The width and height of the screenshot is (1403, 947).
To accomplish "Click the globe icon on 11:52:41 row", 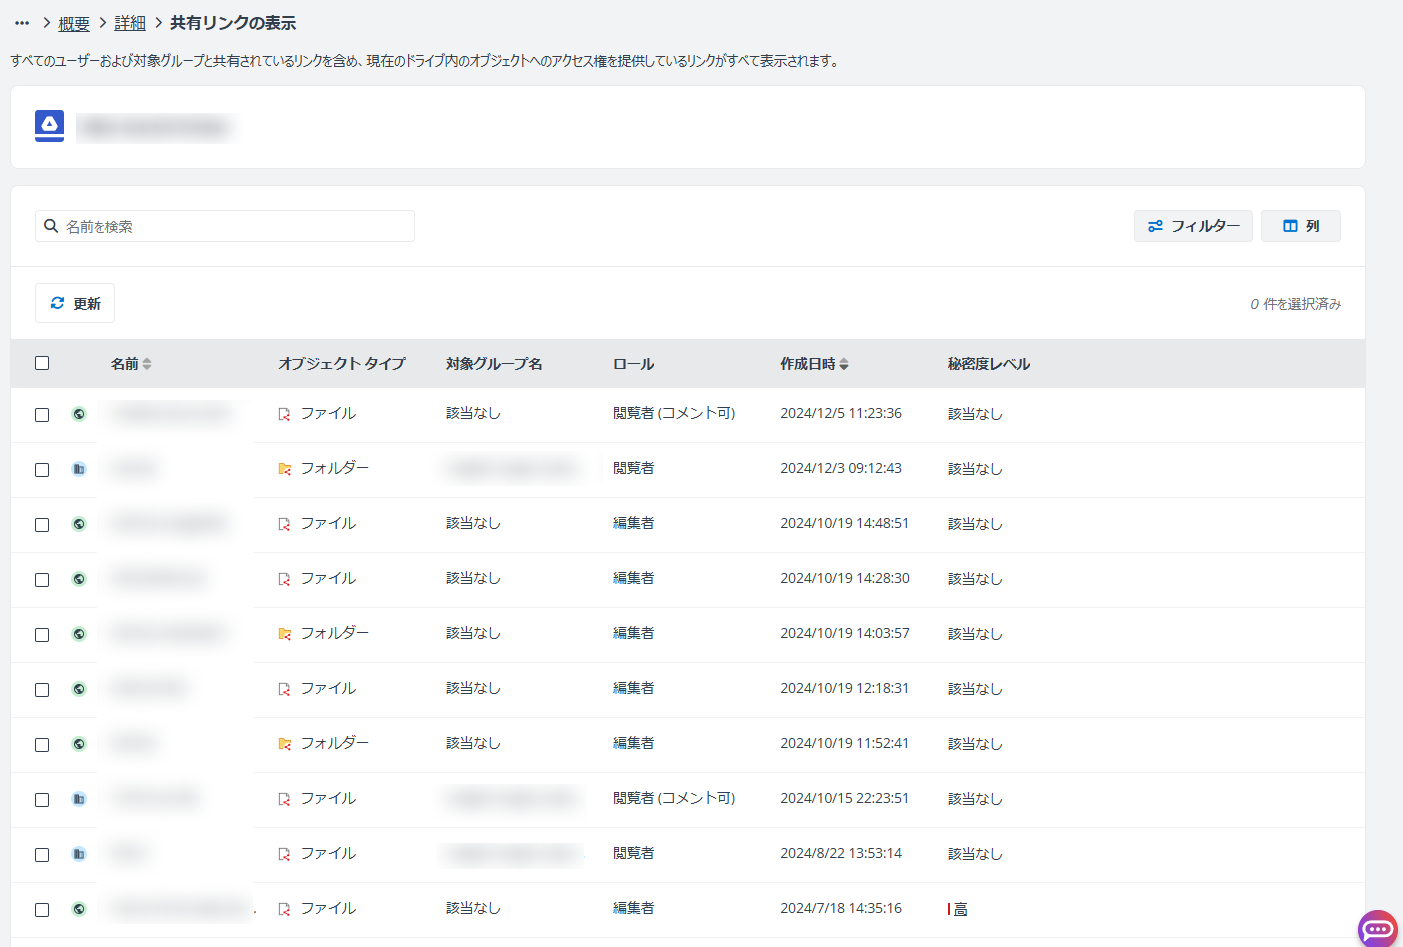I will (79, 744).
